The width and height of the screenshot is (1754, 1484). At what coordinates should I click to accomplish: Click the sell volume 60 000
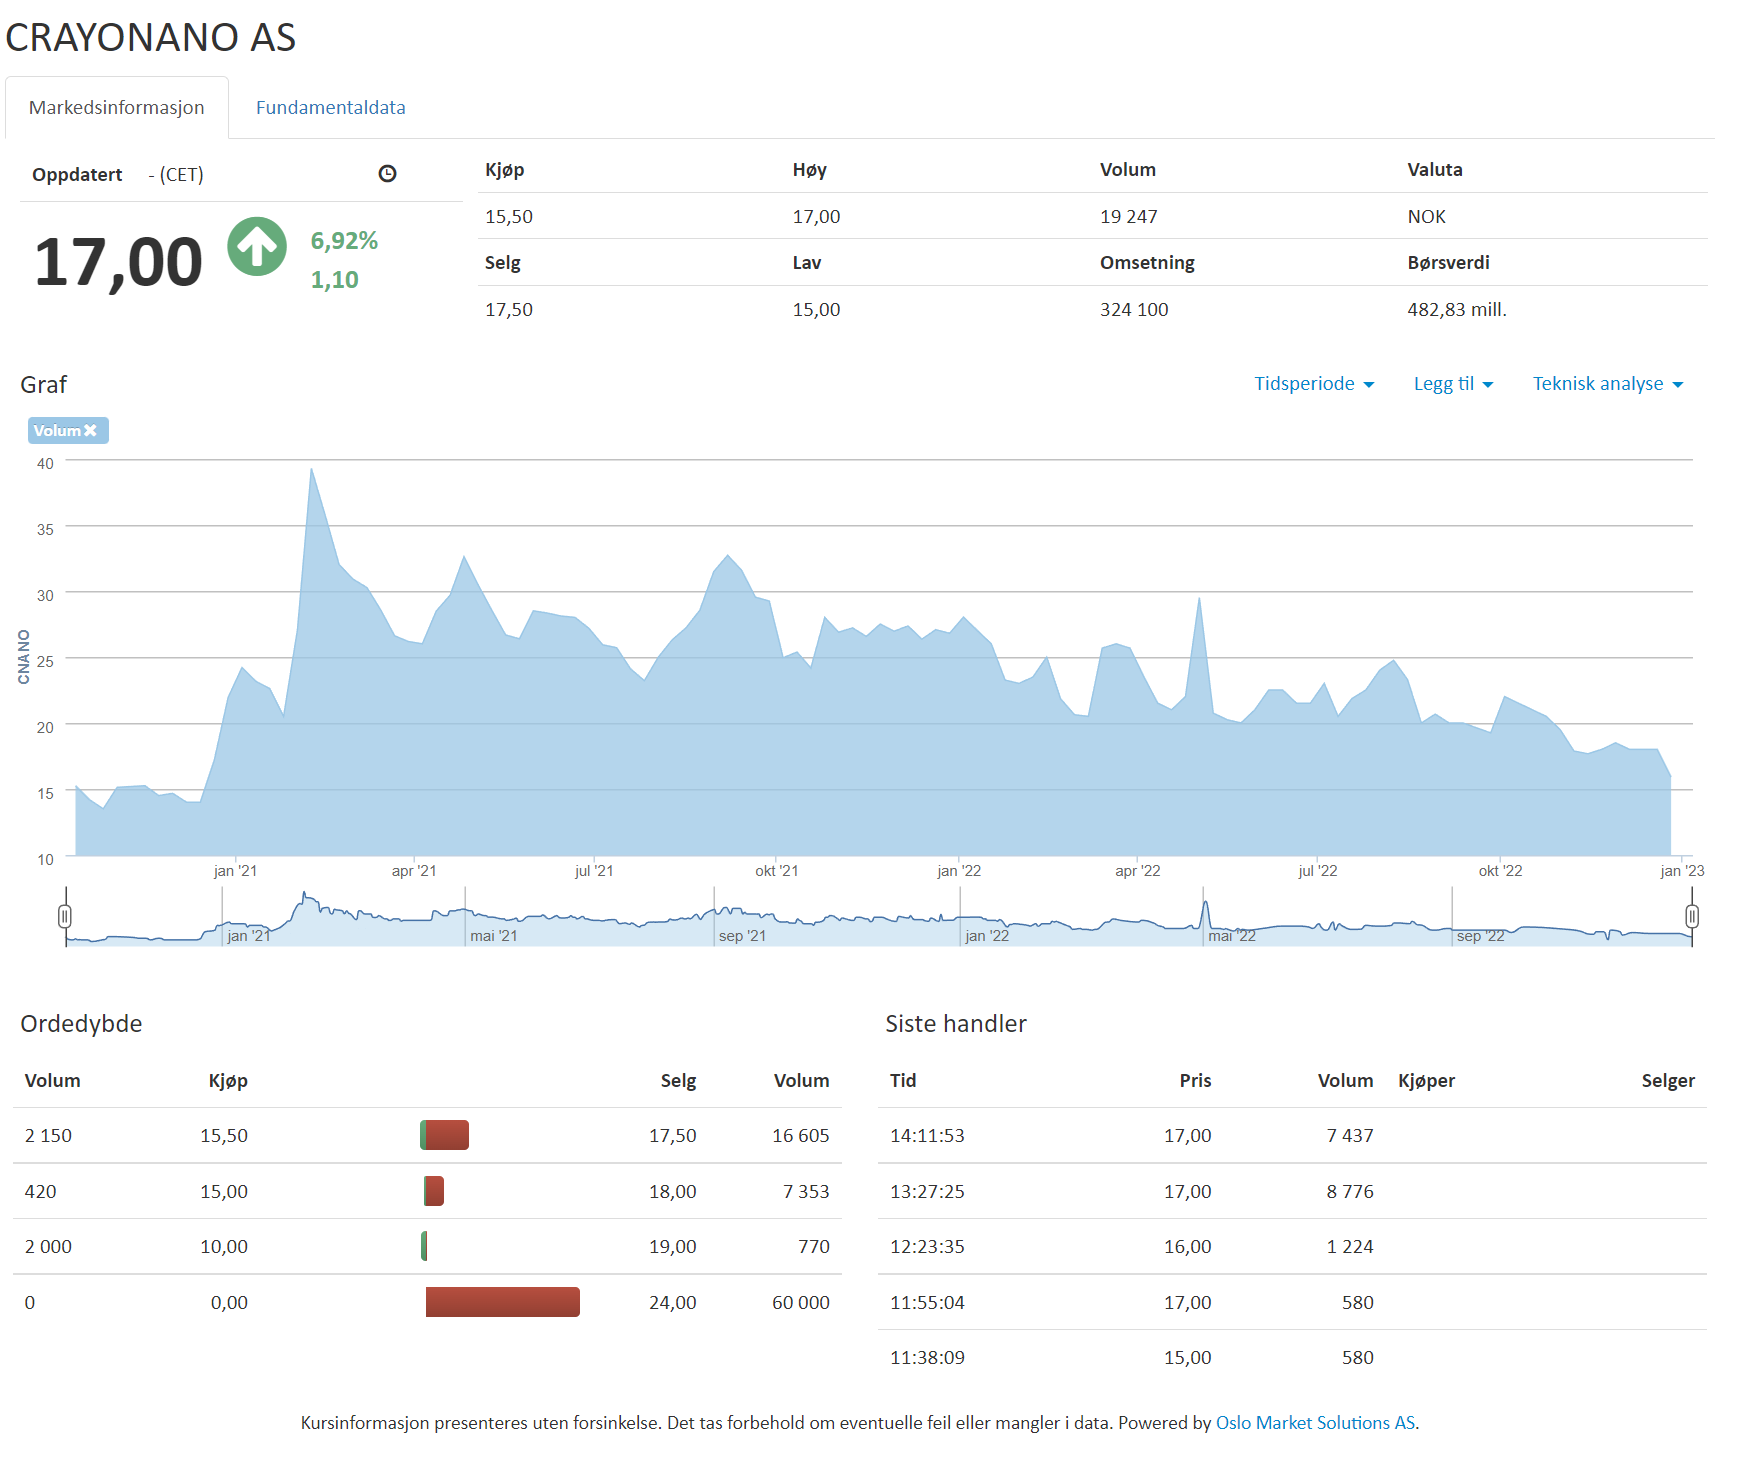tap(800, 1303)
